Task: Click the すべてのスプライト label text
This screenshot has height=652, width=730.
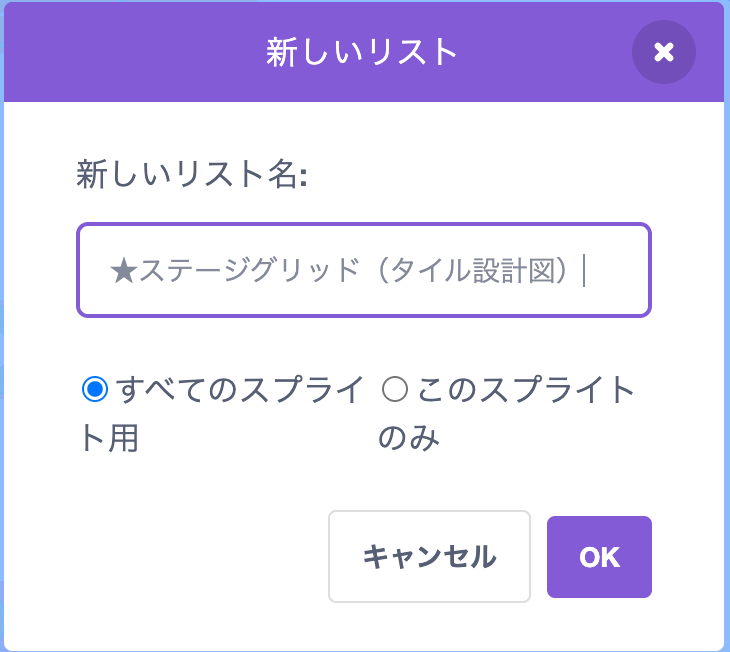Action: (240, 390)
